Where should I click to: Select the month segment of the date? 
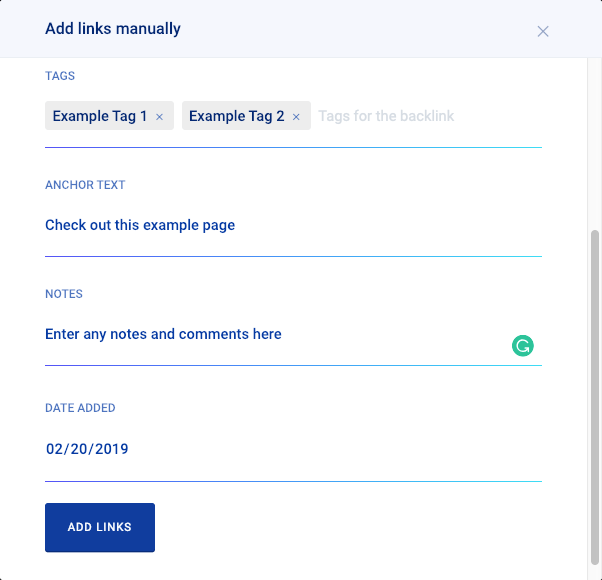coord(56,449)
